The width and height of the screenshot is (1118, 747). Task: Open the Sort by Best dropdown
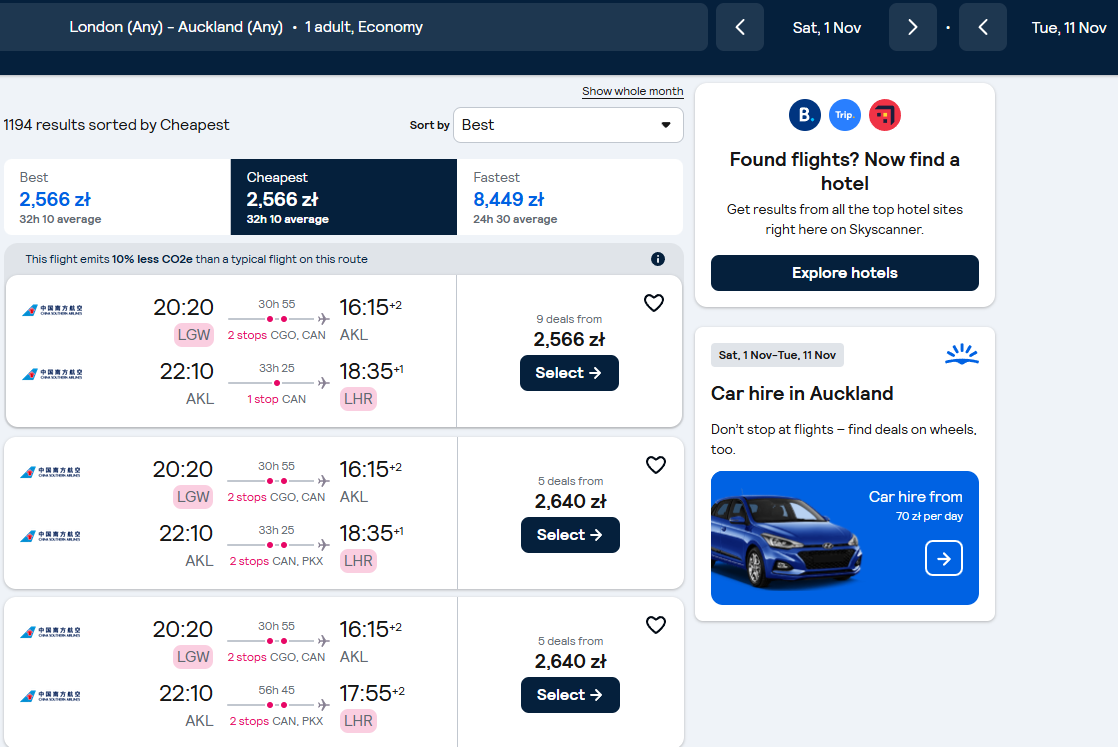568,125
